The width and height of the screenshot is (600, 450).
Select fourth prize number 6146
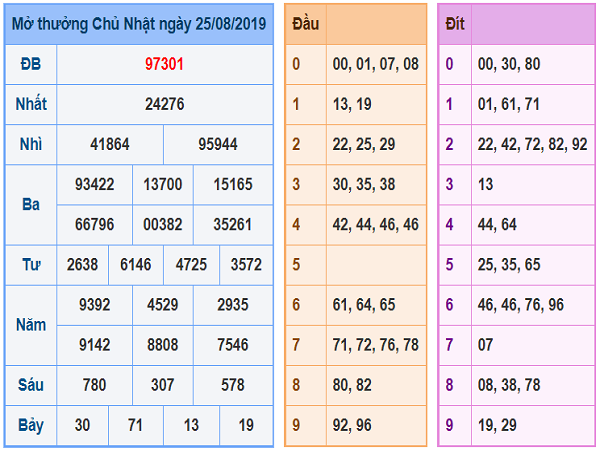(x=135, y=264)
